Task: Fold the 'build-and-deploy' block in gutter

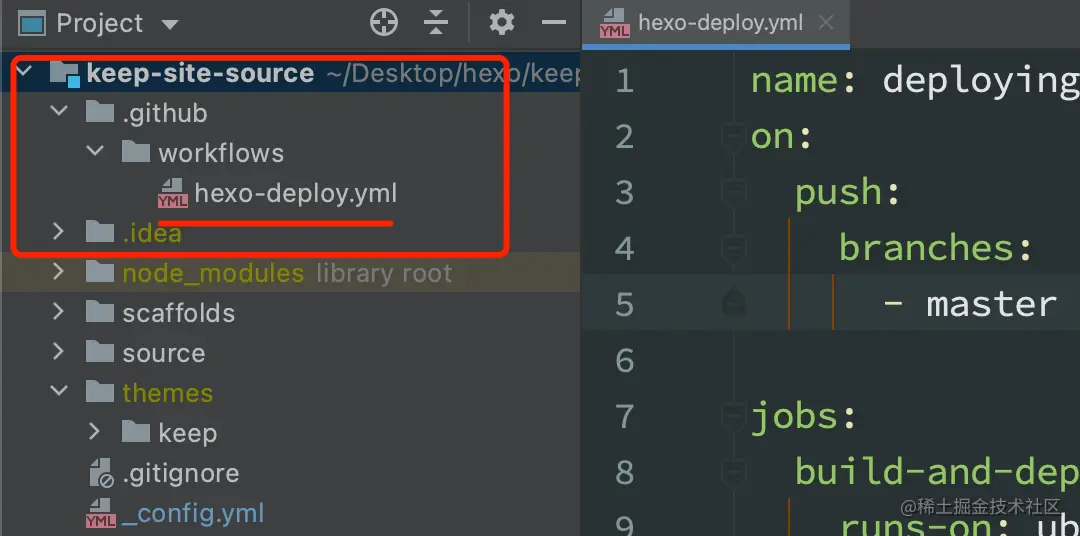Action: coord(734,472)
